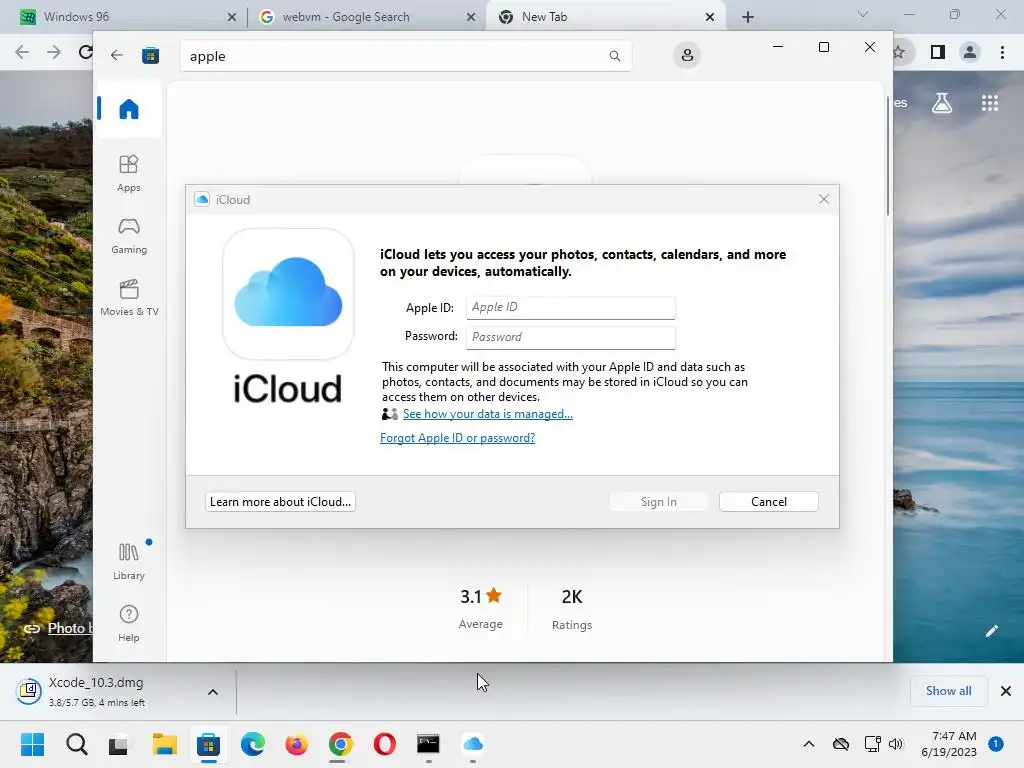Open Task View on taskbar
Screen dimensions: 1024x768
point(119,744)
